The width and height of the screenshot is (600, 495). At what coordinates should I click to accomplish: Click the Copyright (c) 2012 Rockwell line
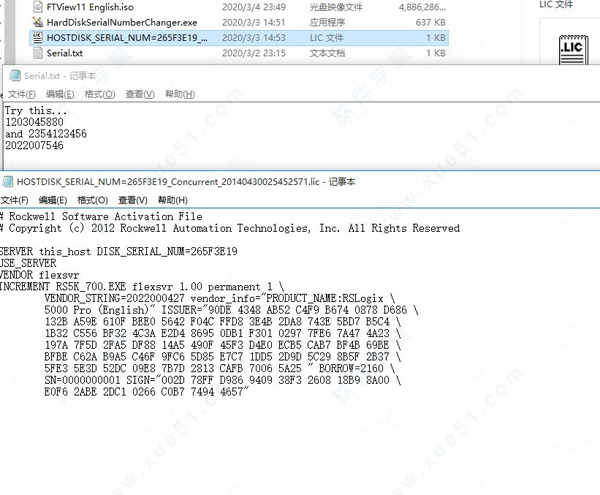coord(230,228)
